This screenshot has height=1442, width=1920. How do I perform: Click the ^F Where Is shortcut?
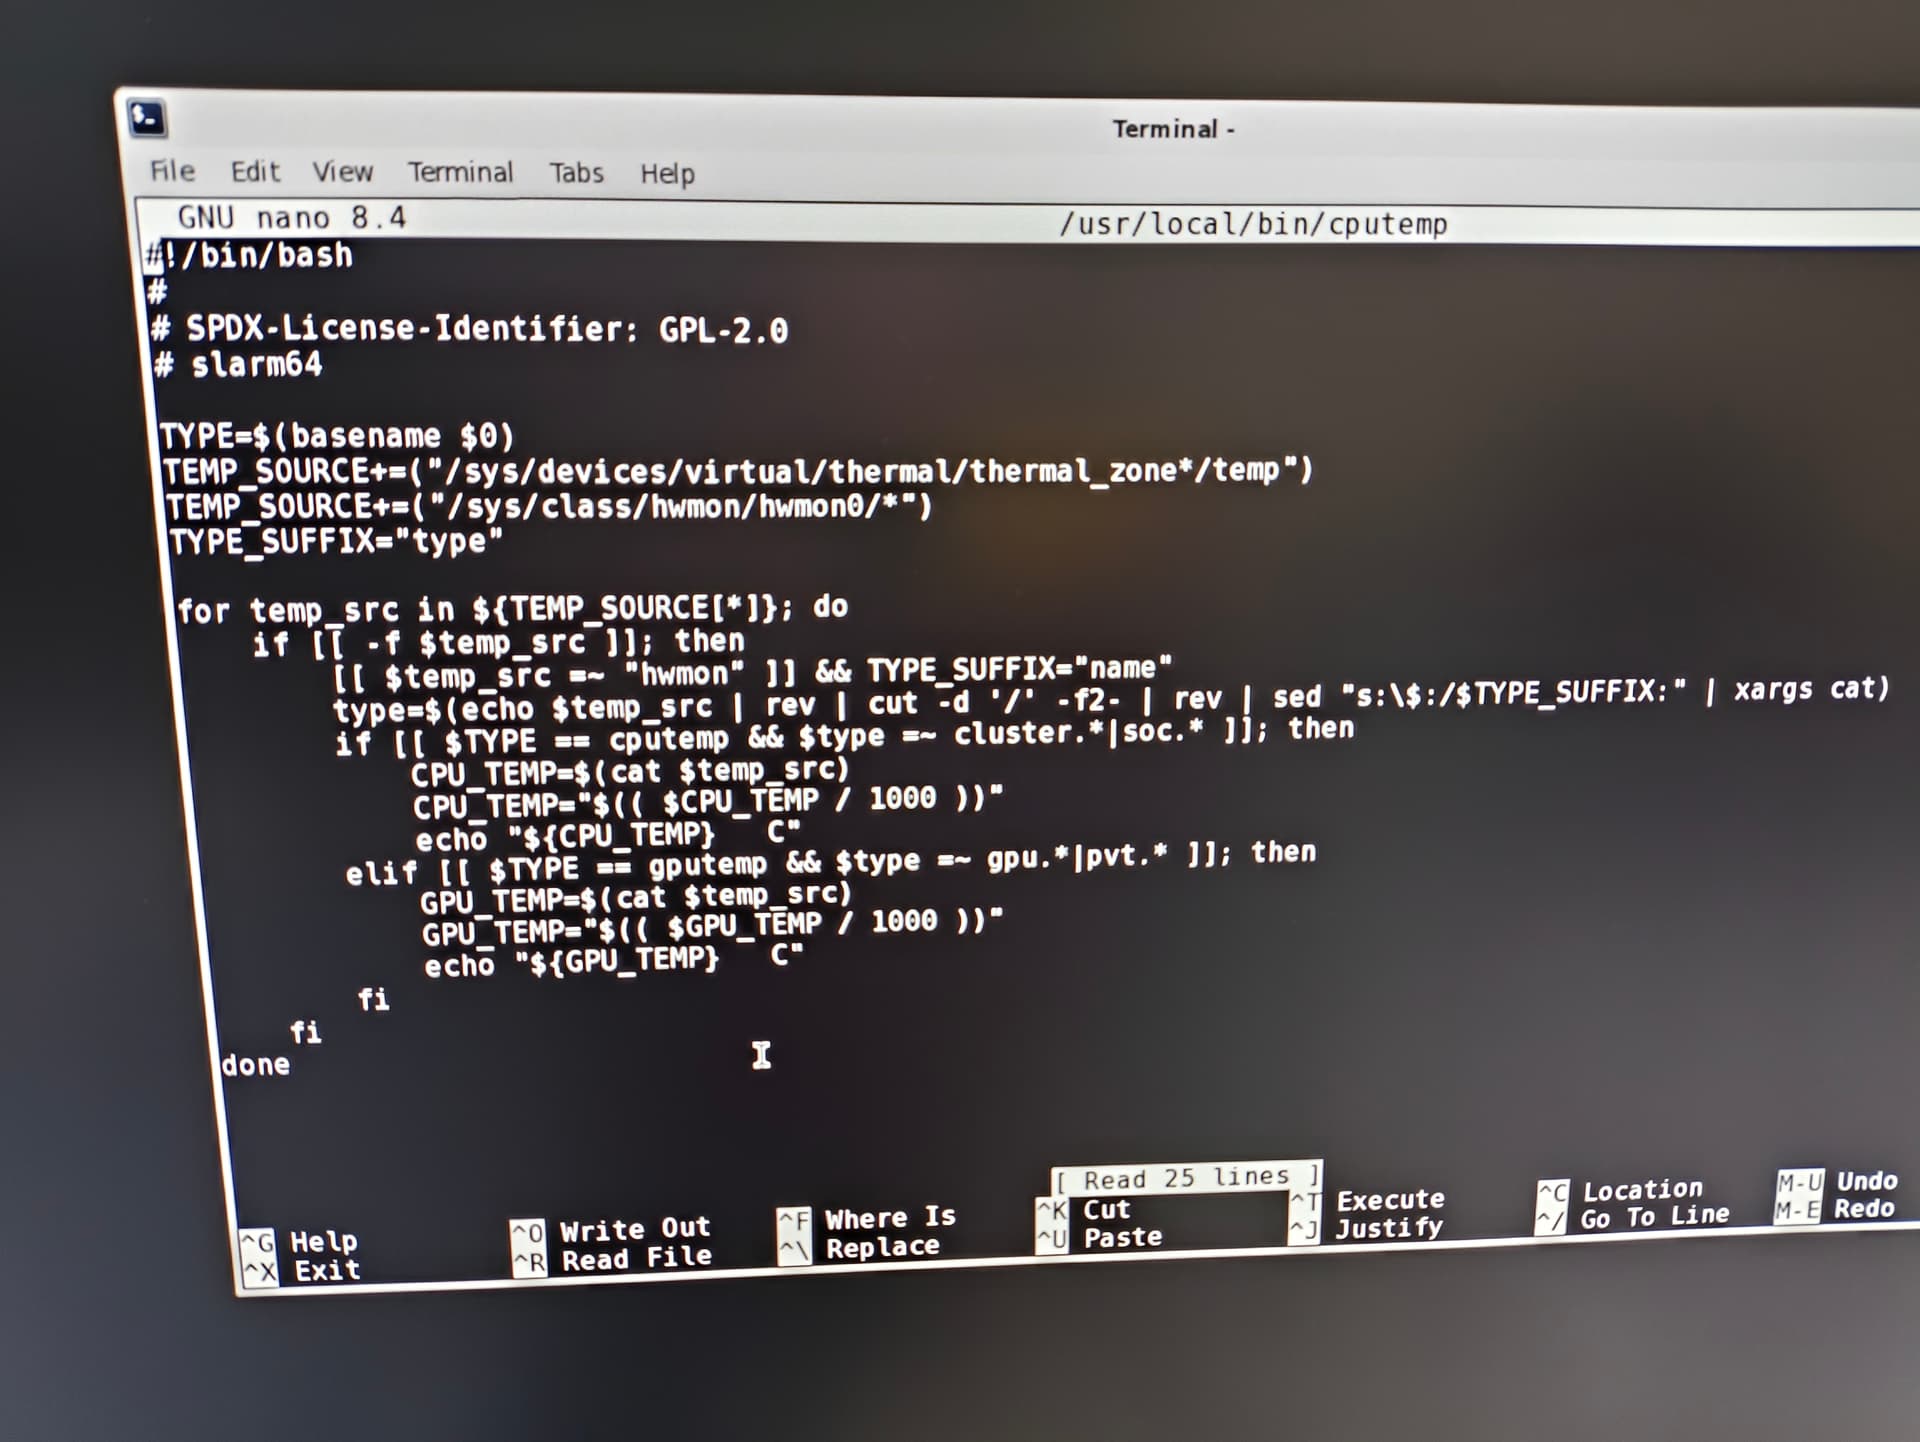point(867,1218)
